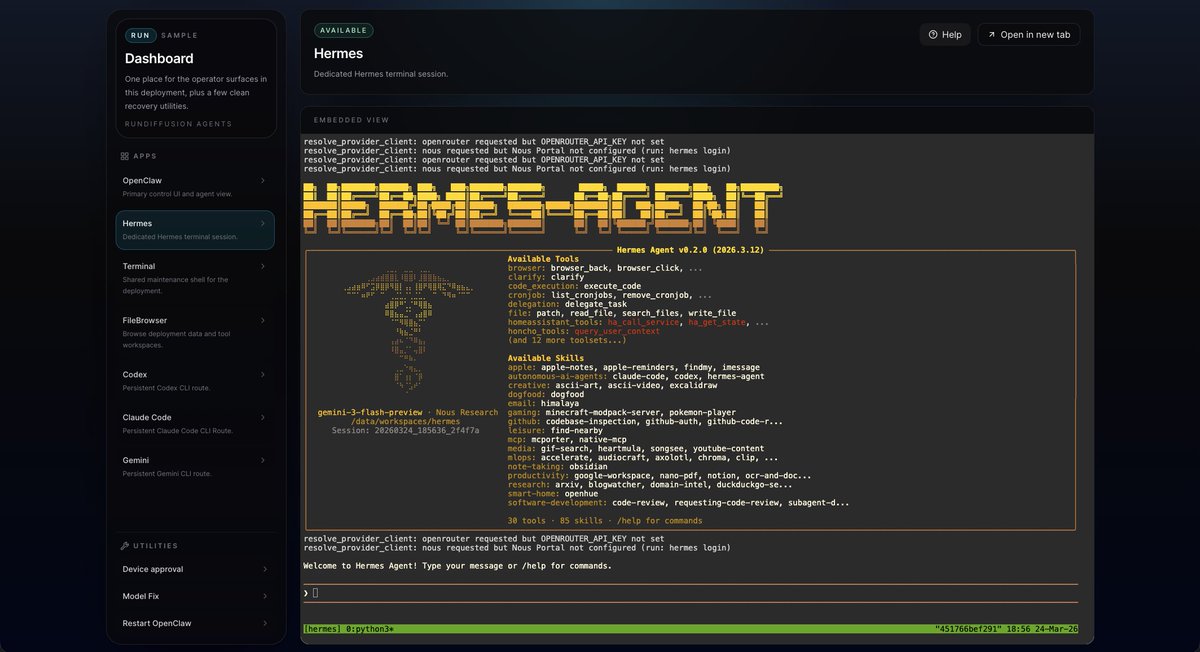Click the leisure: find-nearby line
The height and width of the screenshot is (652, 1200).
tap(555, 430)
